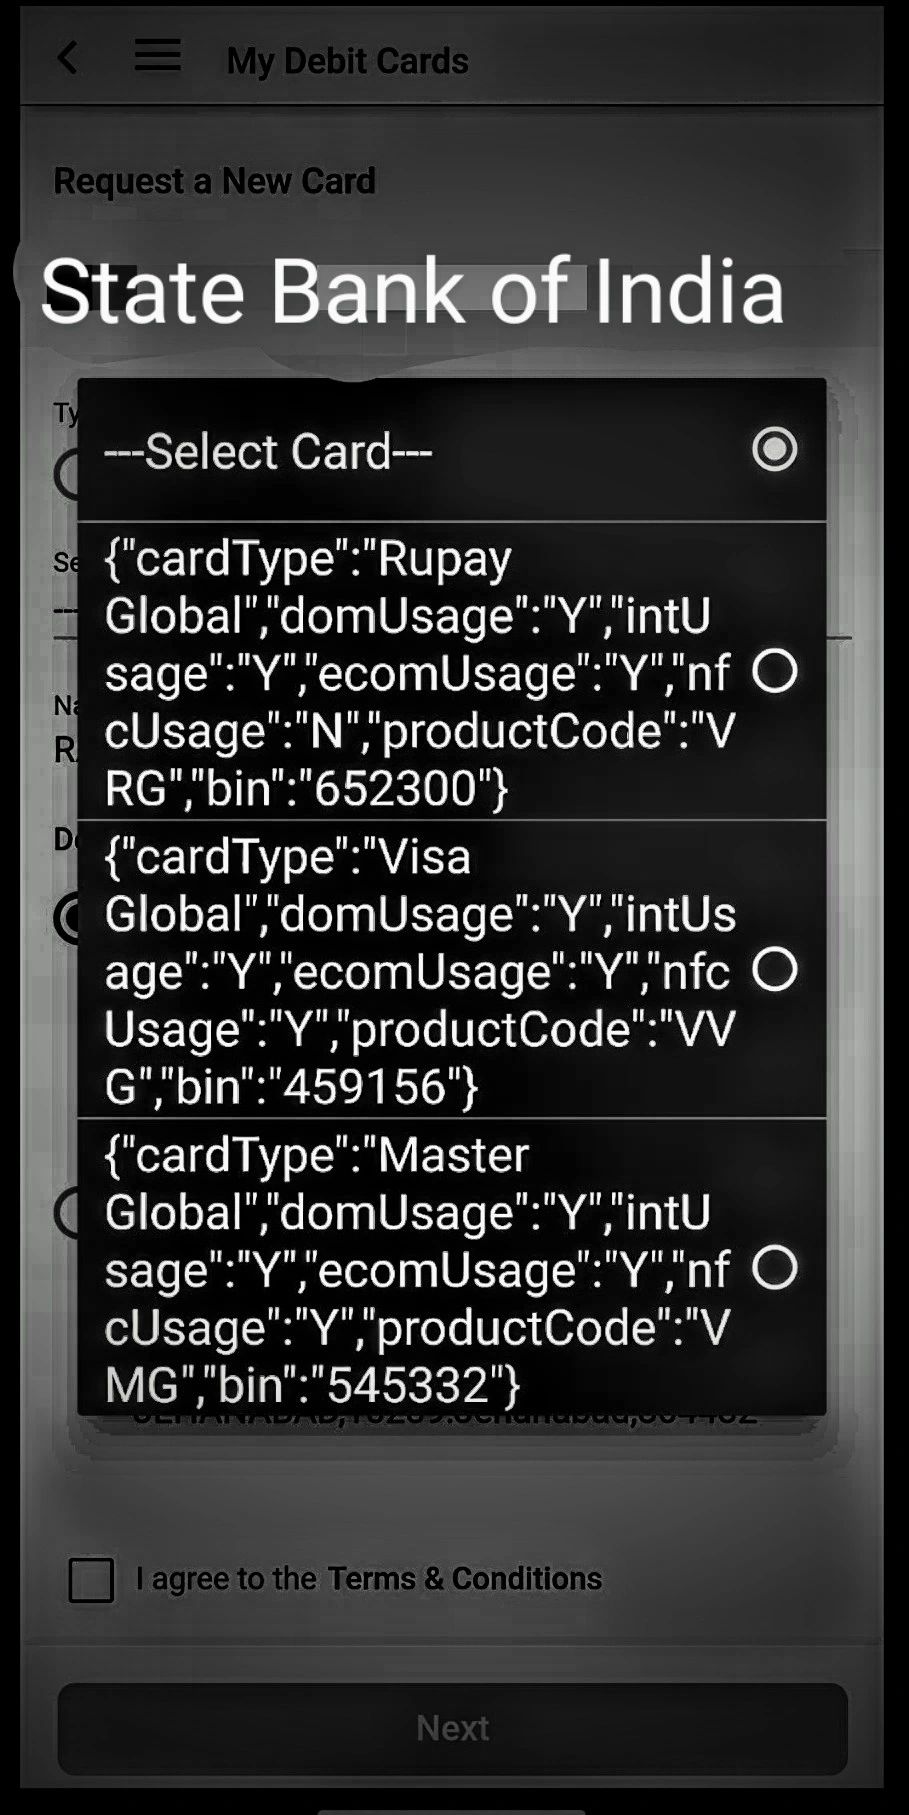Pick the Master Global bin 545332 entry
Viewport: 909px width, 1815px height.
[452, 1267]
